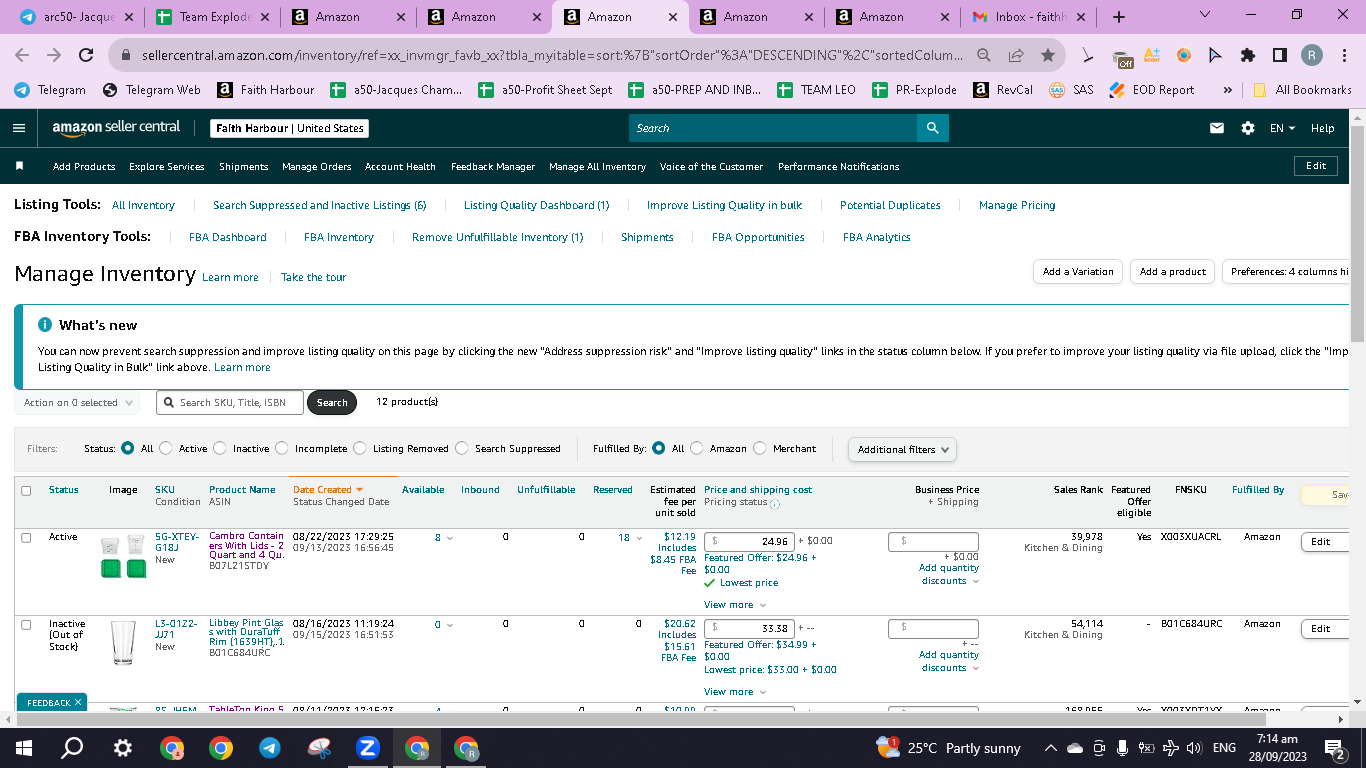This screenshot has width=1366, height=768.
Task: Click the Amazon Seller Central logo
Action: click(116, 128)
